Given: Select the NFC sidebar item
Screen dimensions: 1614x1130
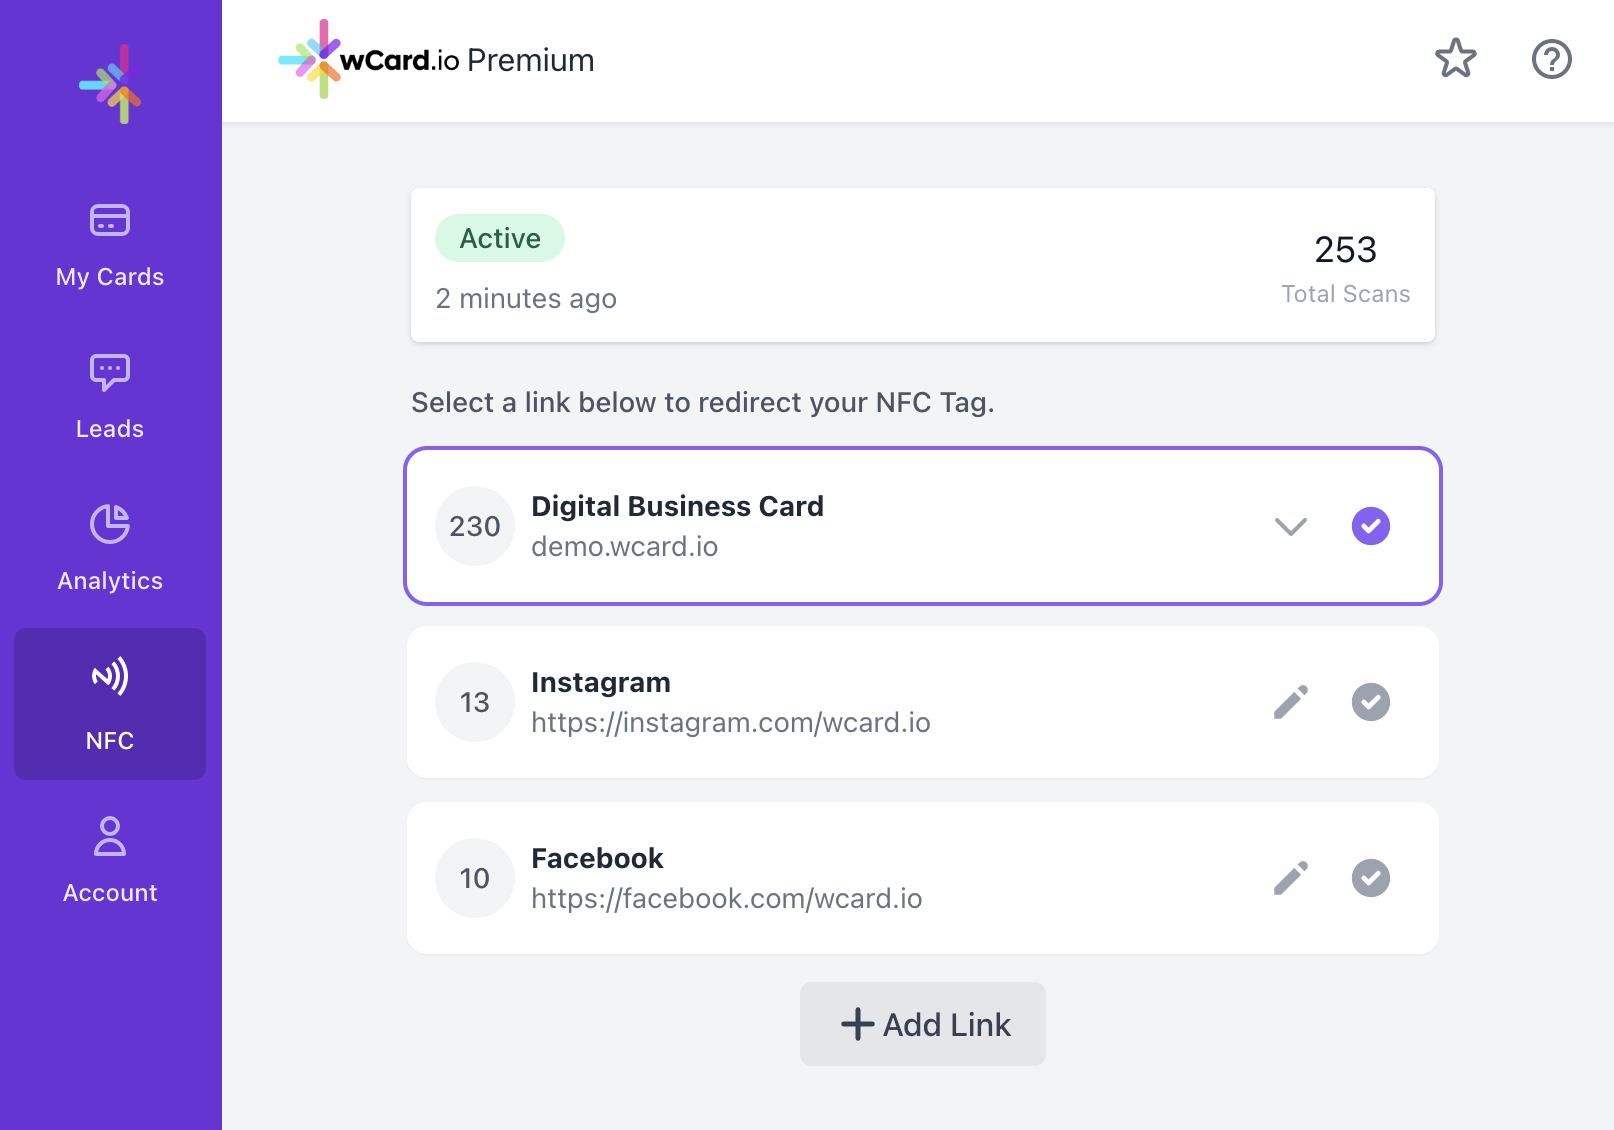Looking at the screenshot, I should point(110,704).
